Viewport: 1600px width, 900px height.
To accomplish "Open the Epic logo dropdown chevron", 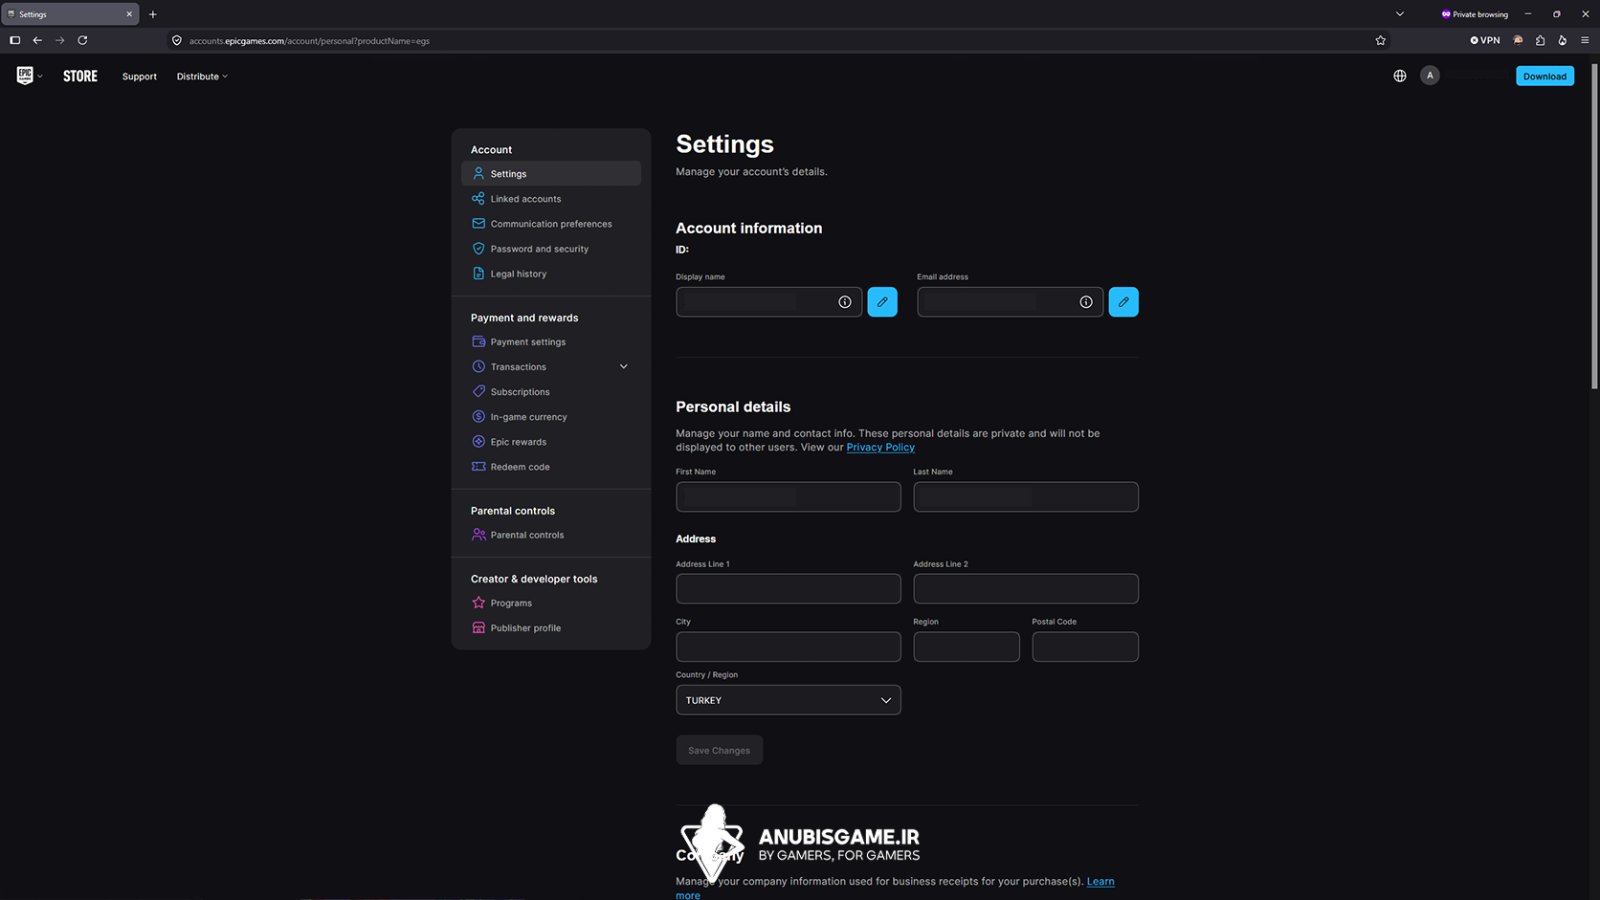I will coord(40,77).
